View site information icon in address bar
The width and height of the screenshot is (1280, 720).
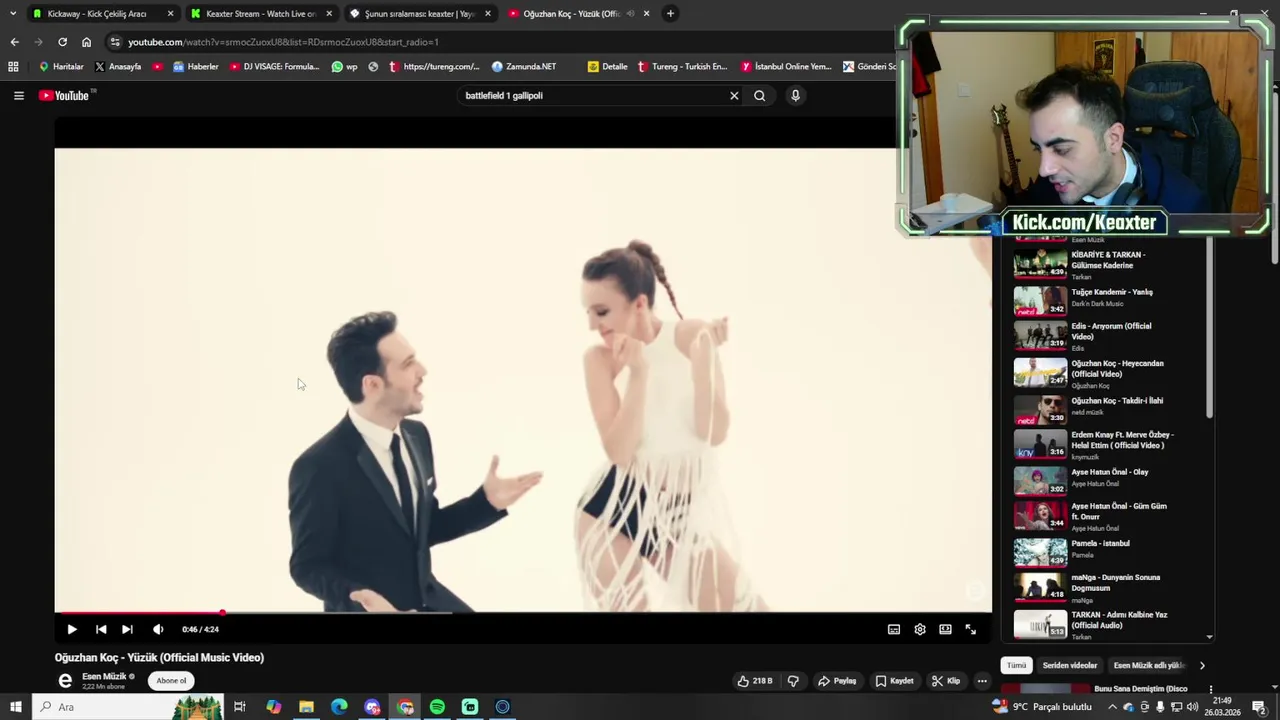coord(115,42)
